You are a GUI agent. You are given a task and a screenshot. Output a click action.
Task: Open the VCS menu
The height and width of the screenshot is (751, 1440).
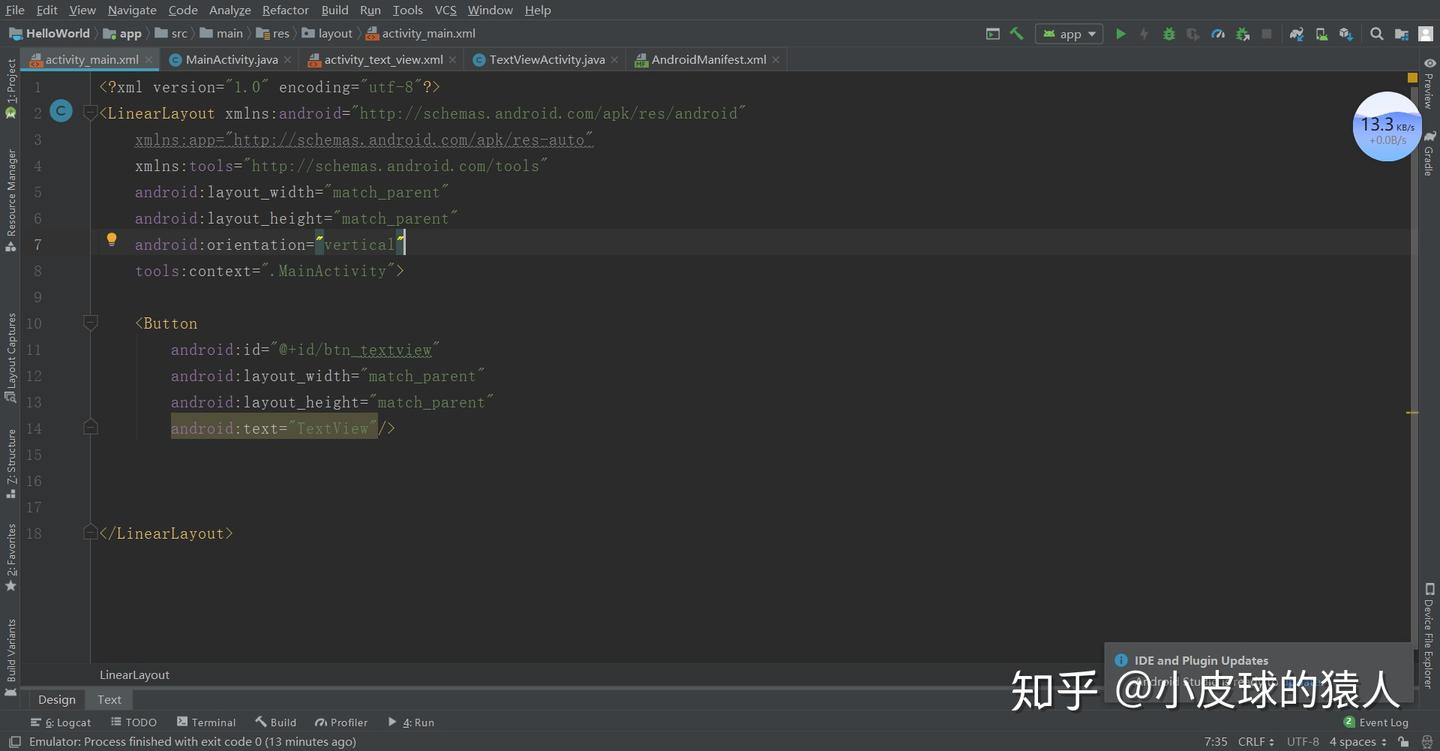446,10
